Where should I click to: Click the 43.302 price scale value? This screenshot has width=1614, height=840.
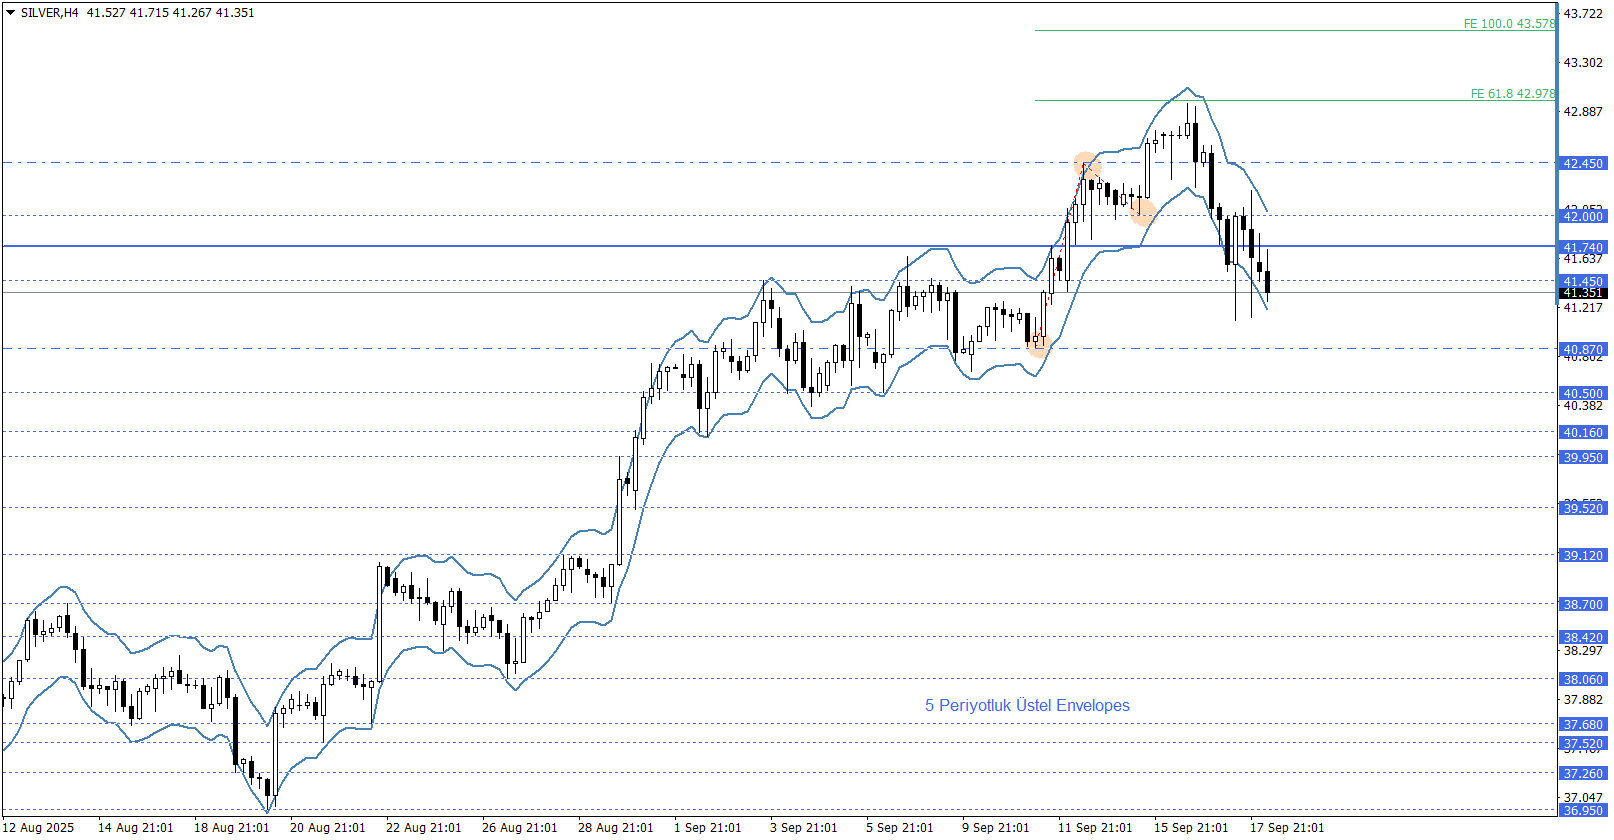coord(1583,63)
